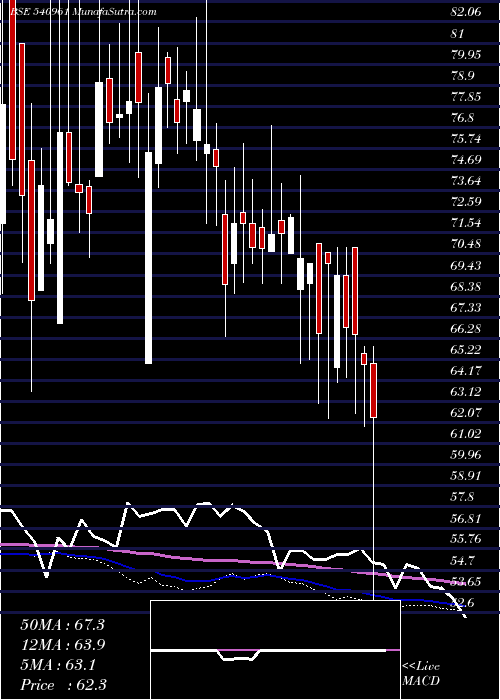Click the 56.81 price axis label
500x700 pixels.
pos(466,519)
